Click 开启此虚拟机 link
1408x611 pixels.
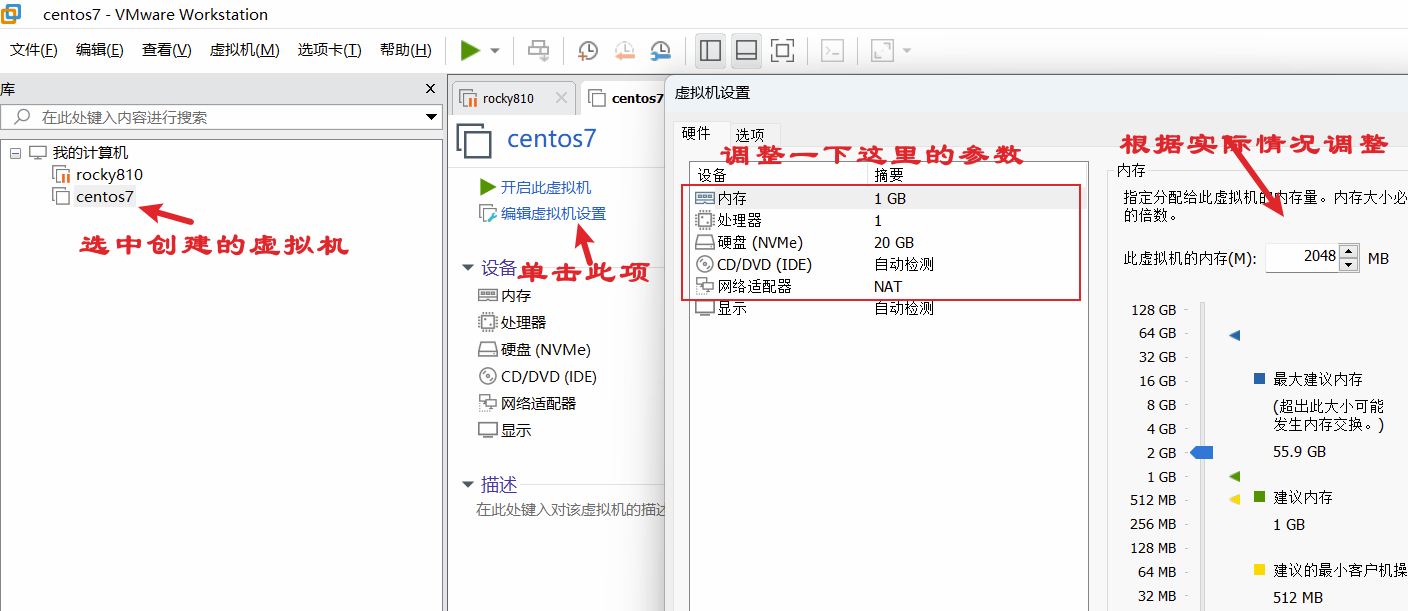(546, 187)
